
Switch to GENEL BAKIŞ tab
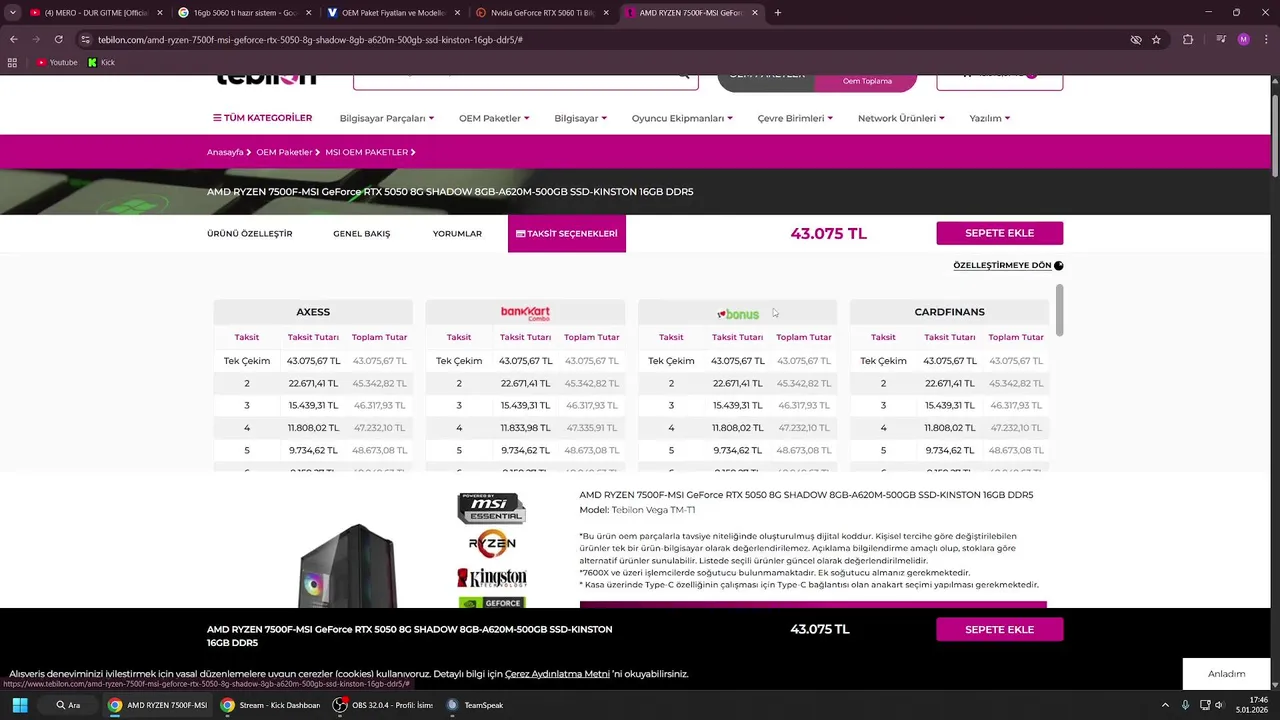tap(362, 233)
